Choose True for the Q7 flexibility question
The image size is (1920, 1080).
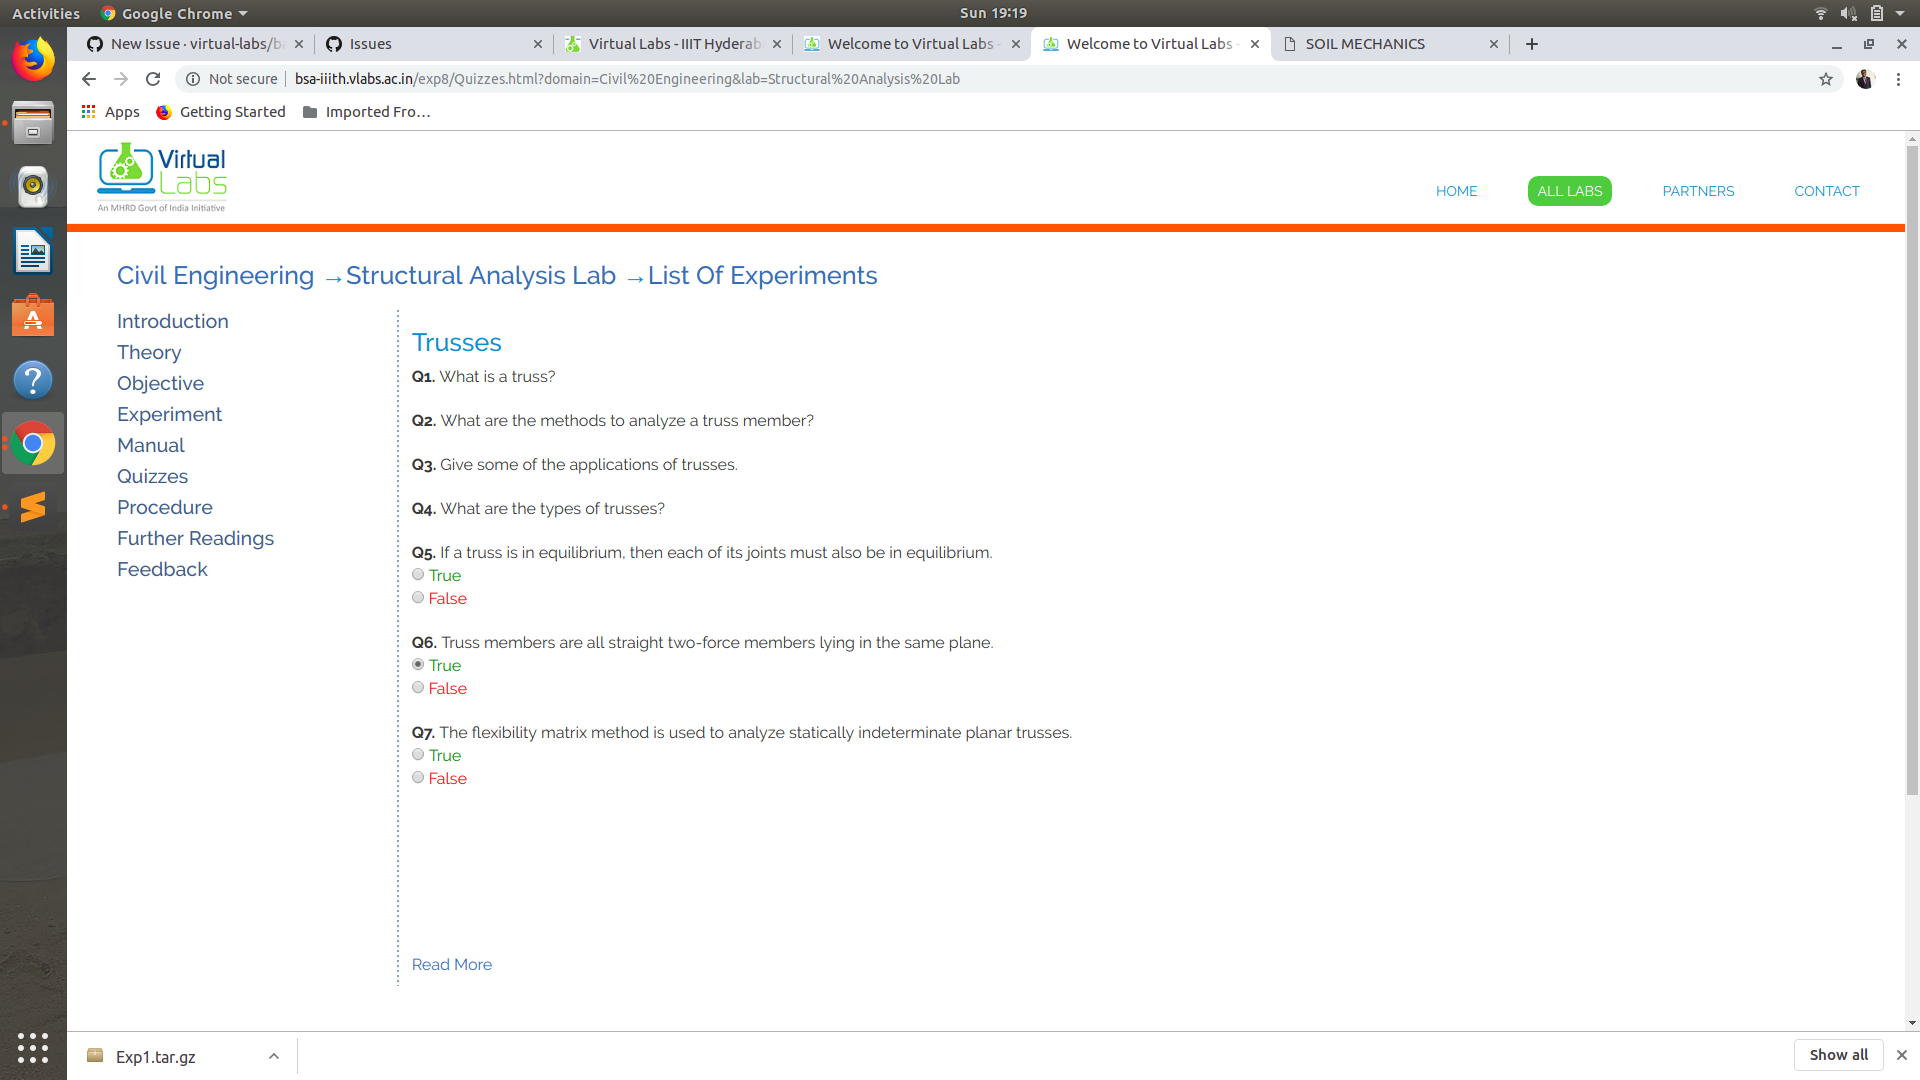(418, 754)
